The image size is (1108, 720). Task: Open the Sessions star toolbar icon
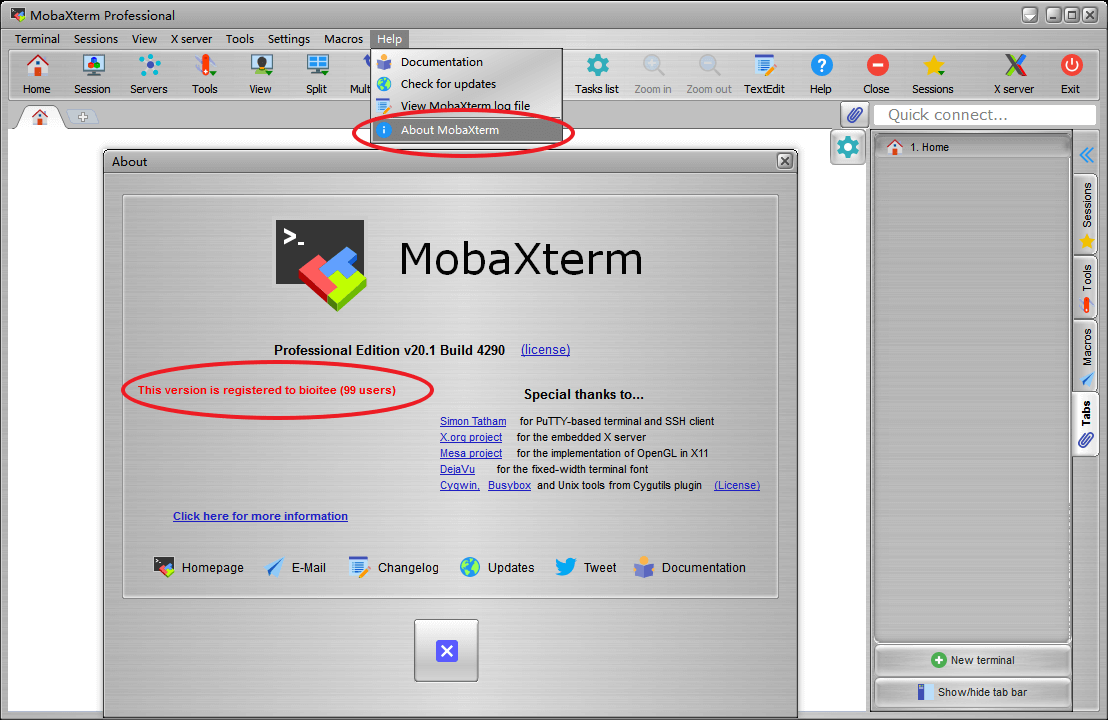click(933, 74)
